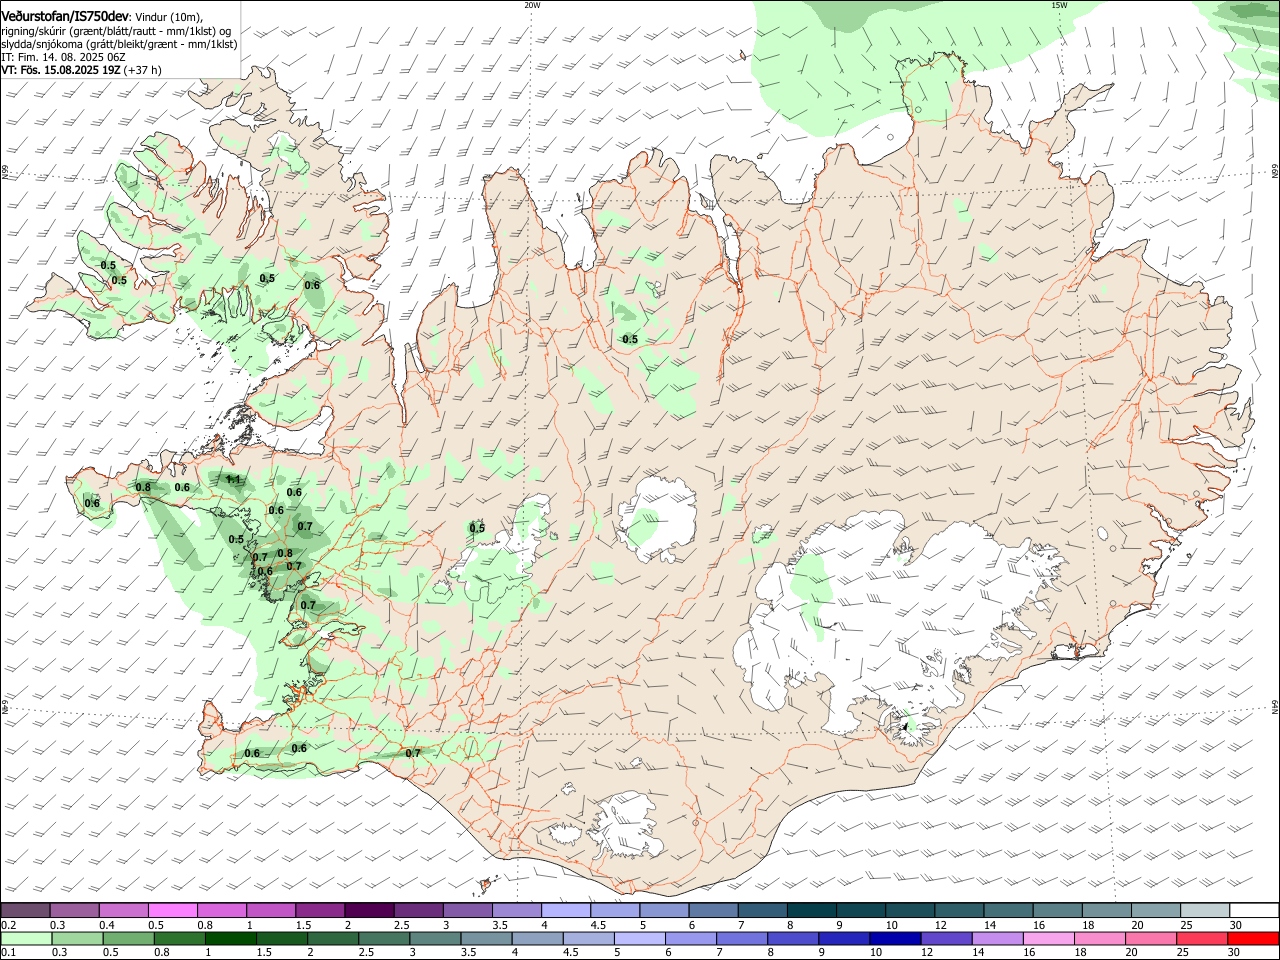Screen dimensions: 1280x960
Task: Click the 'slydda/snjókoma' description line
Action: 120,45
